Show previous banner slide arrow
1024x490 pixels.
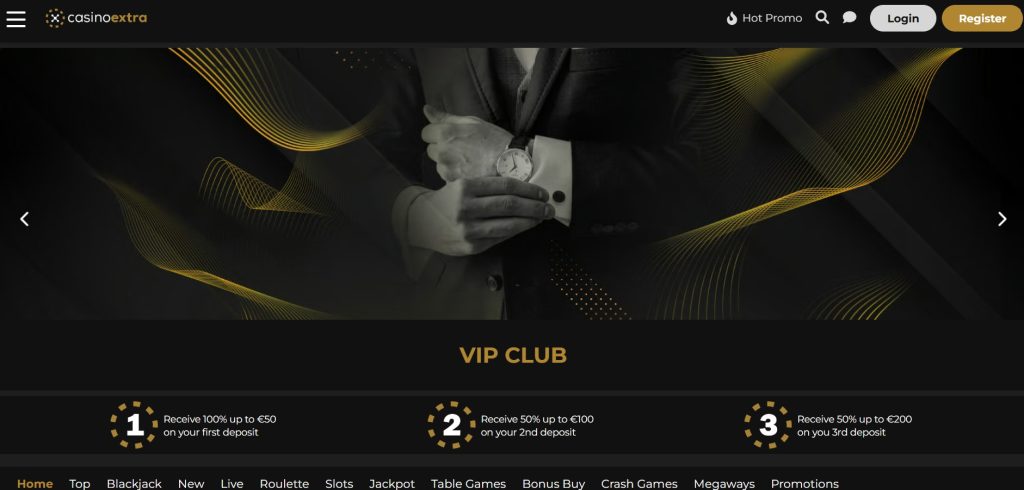(x=24, y=219)
